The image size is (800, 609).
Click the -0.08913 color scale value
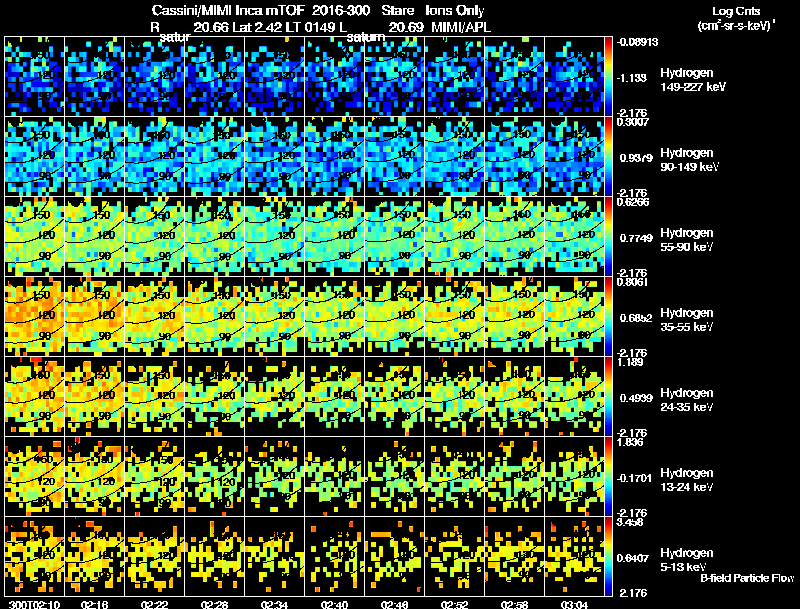coord(638,42)
